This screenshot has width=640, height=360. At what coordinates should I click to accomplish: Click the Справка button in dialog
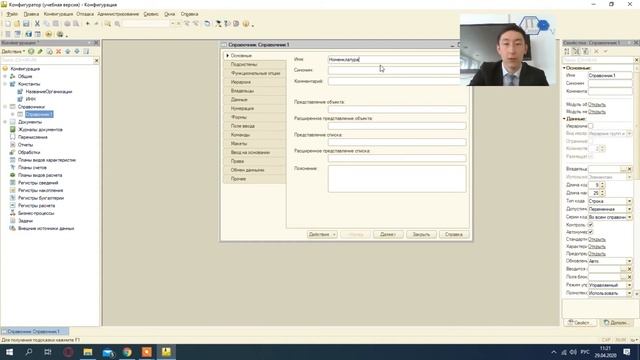tap(453, 234)
